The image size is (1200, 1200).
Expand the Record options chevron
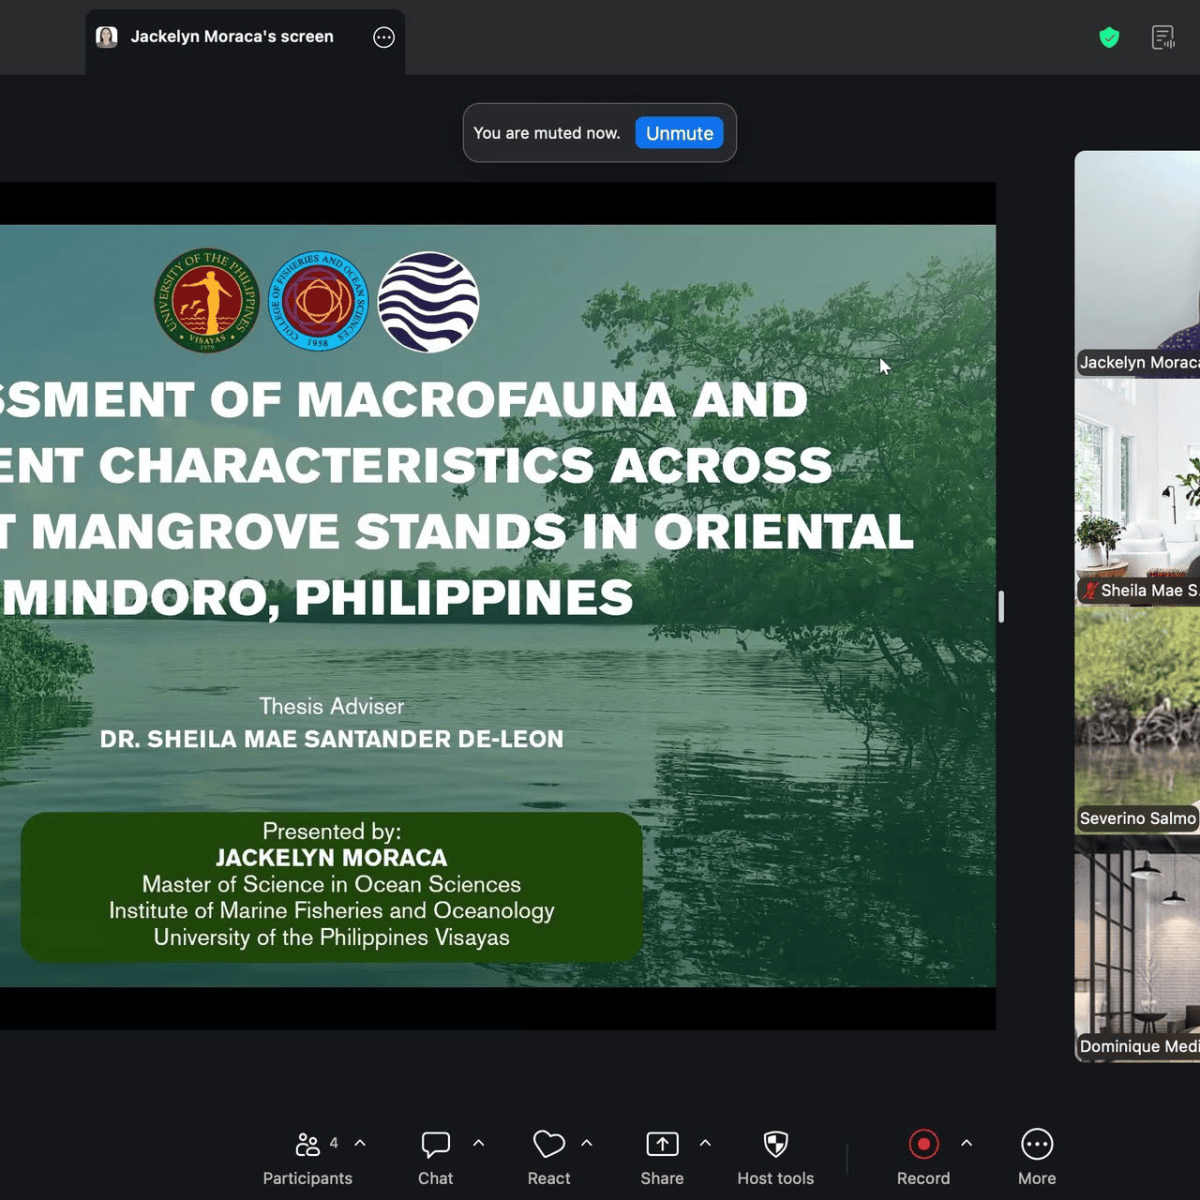[x=966, y=1143]
